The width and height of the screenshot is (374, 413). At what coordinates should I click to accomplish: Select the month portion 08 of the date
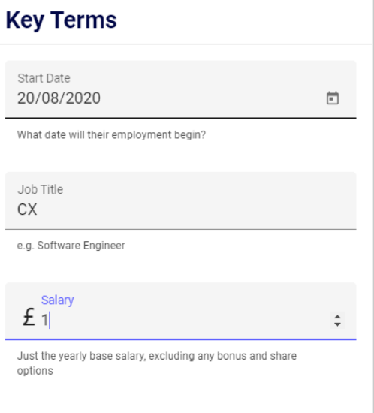[43, 98]
